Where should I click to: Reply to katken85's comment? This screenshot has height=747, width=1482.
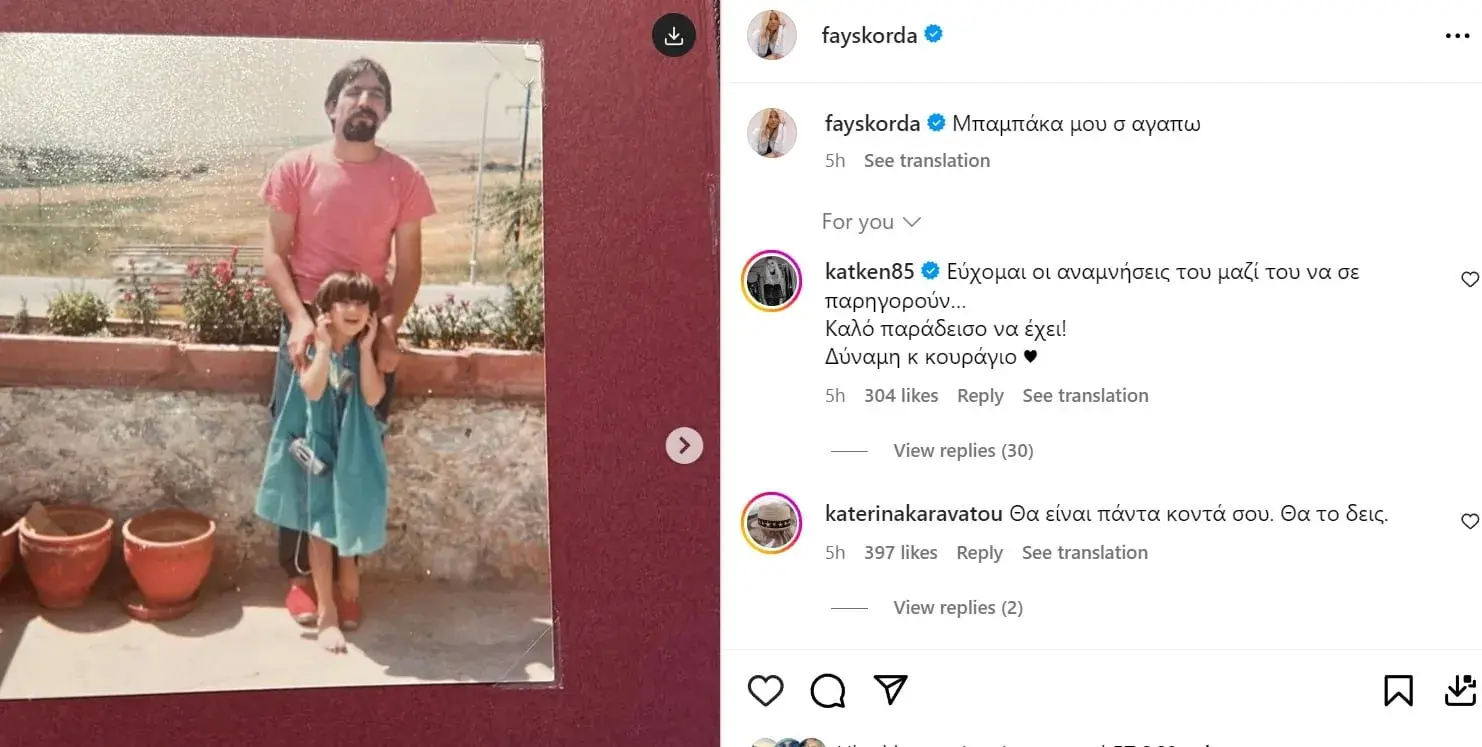(x=980, y=396)
